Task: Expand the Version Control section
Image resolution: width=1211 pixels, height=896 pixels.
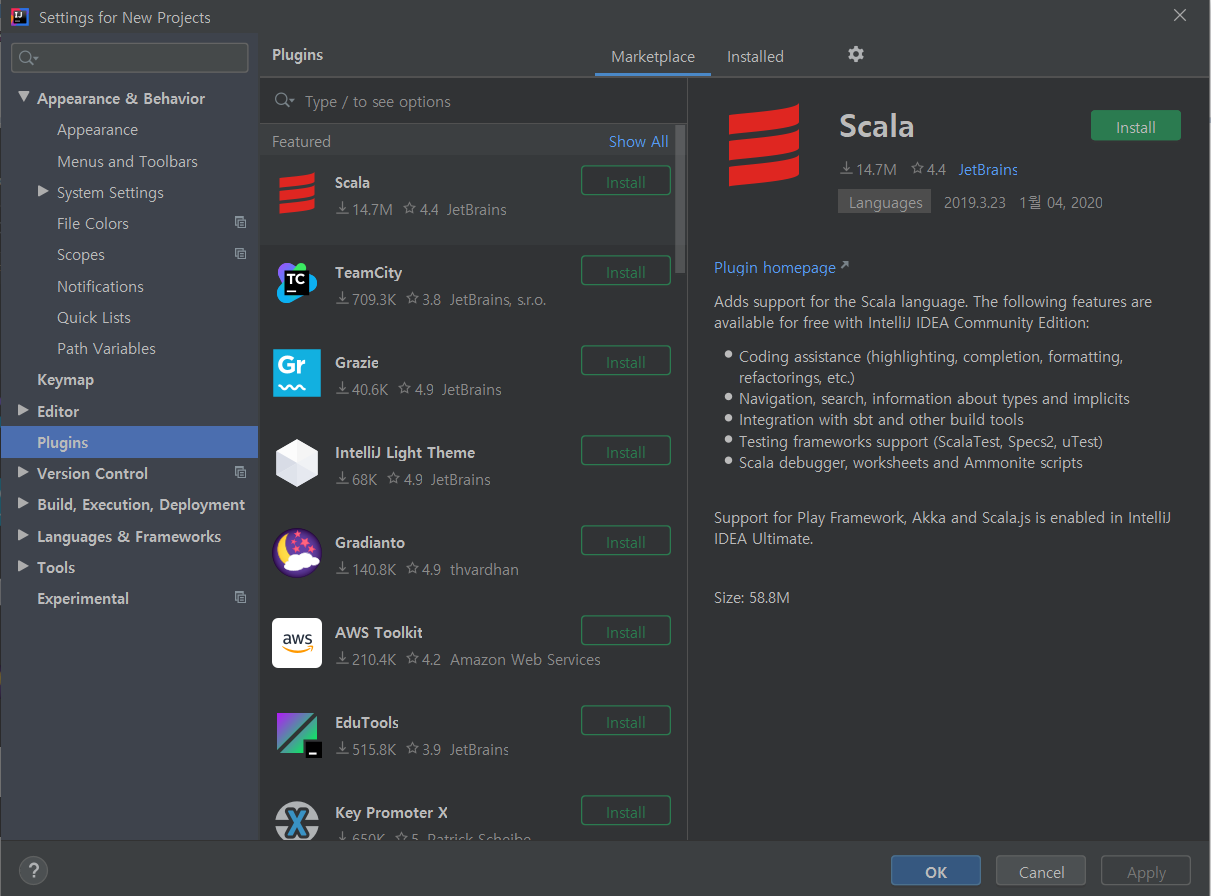Action: tap(24, 472)
